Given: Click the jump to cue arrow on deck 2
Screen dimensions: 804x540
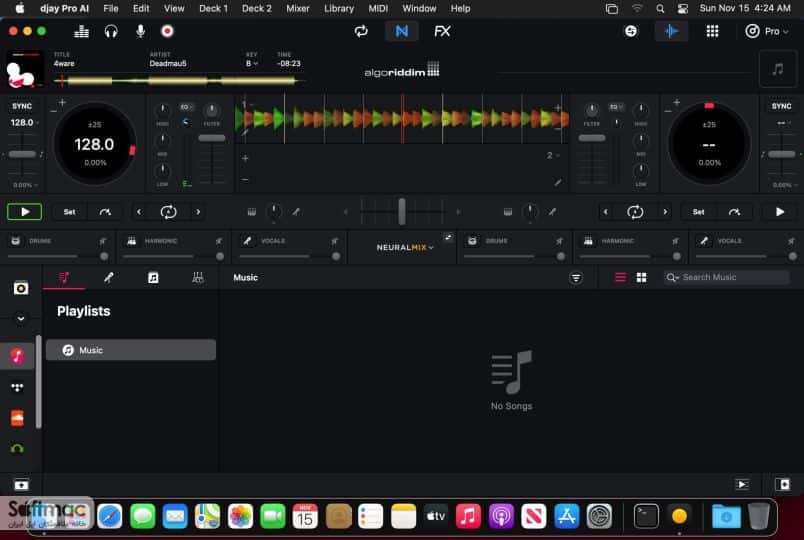Looking at the screenshot, I should point(734,212).
